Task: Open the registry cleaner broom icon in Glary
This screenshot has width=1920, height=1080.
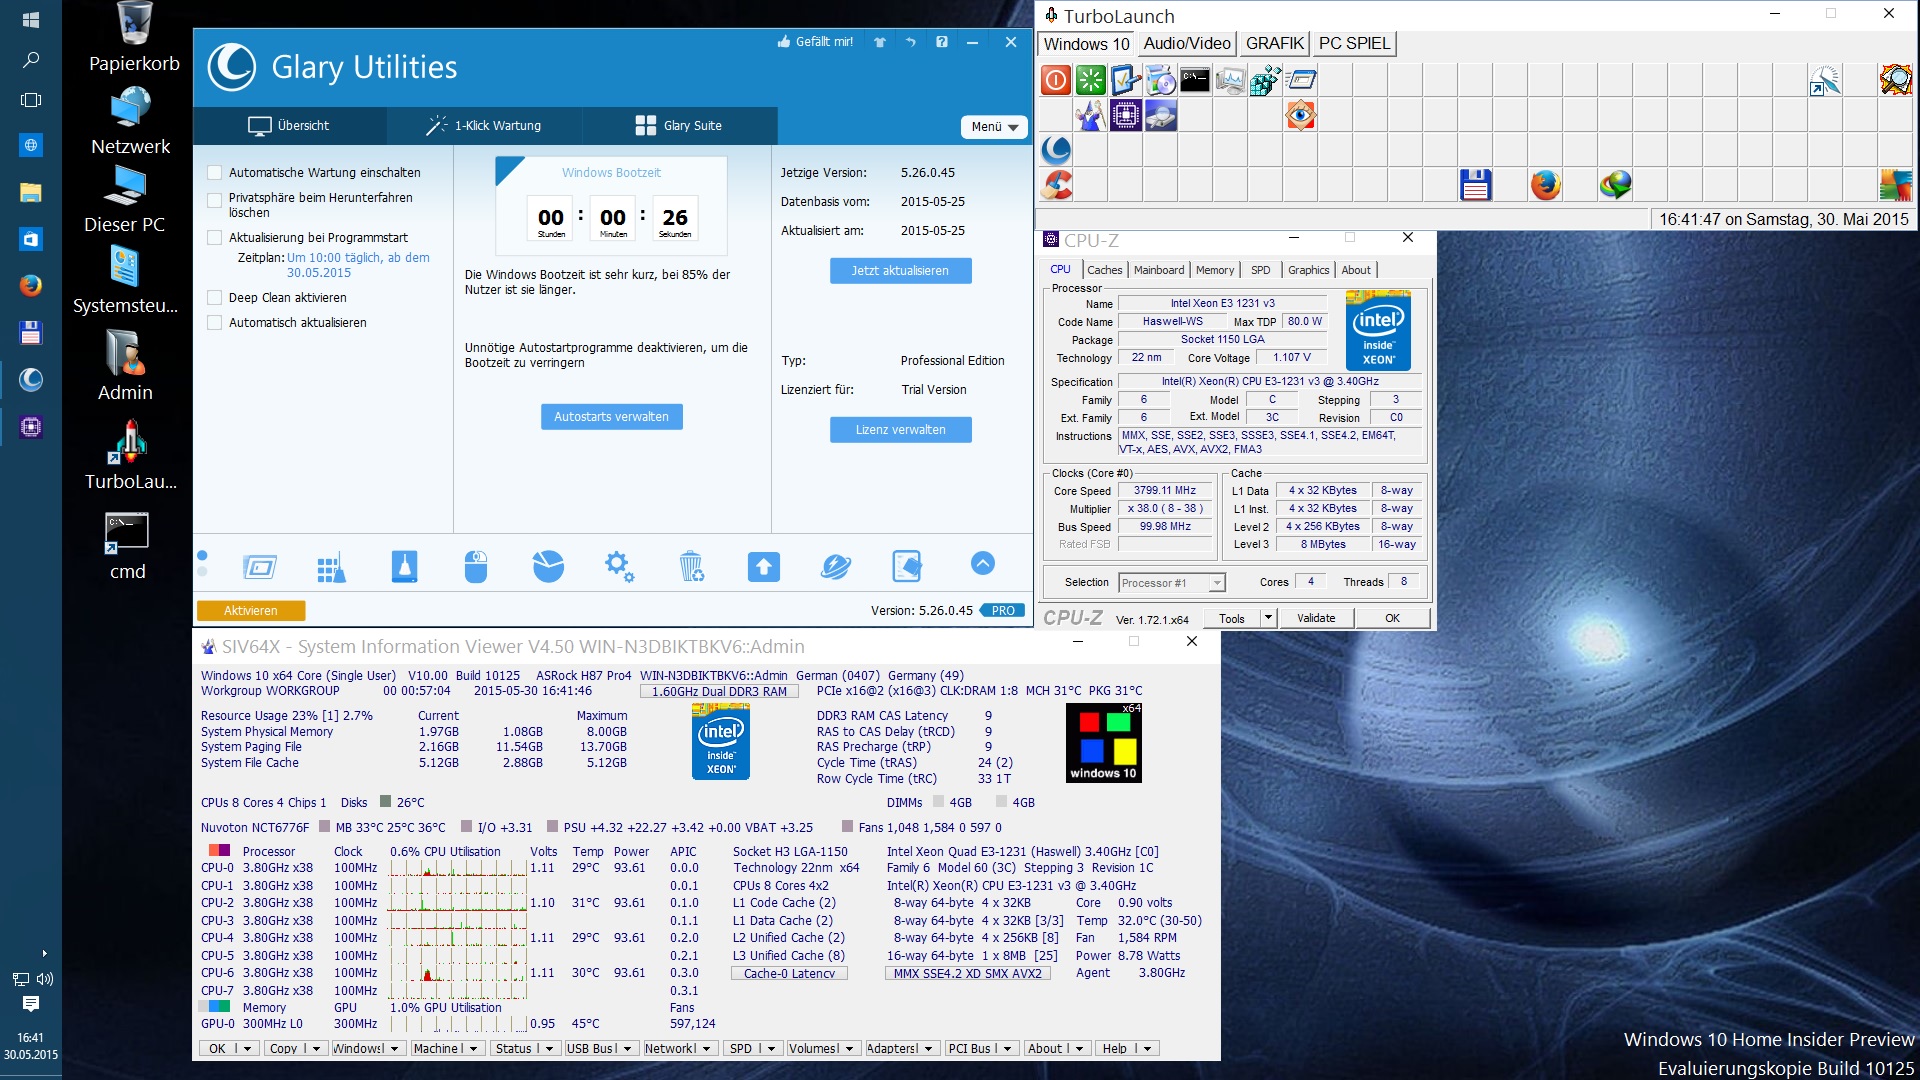Action: click(331, 567)
